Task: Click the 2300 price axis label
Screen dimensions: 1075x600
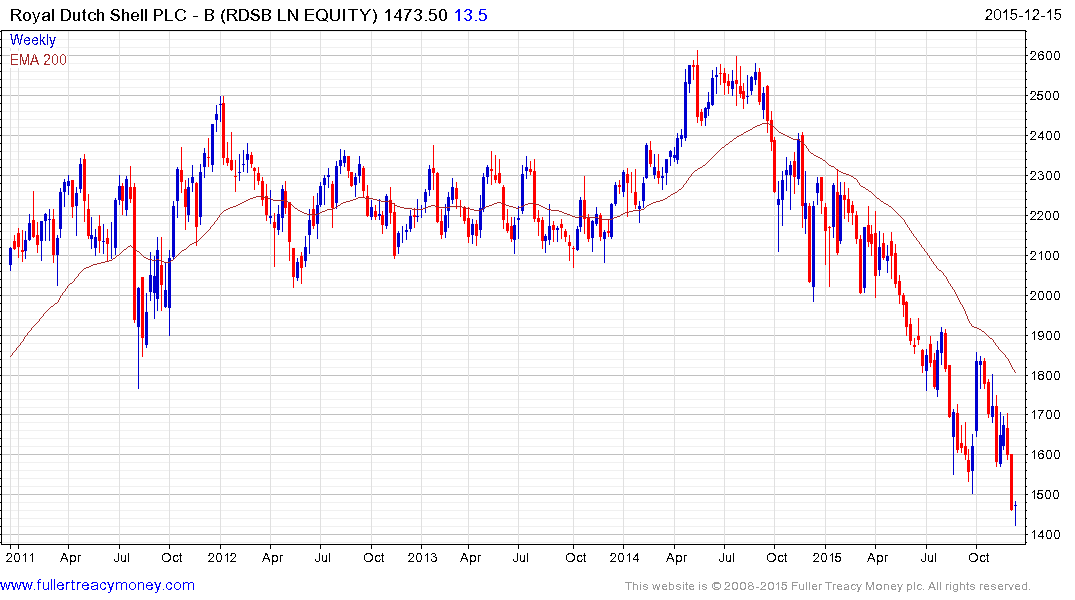Action: (1045, 176)
